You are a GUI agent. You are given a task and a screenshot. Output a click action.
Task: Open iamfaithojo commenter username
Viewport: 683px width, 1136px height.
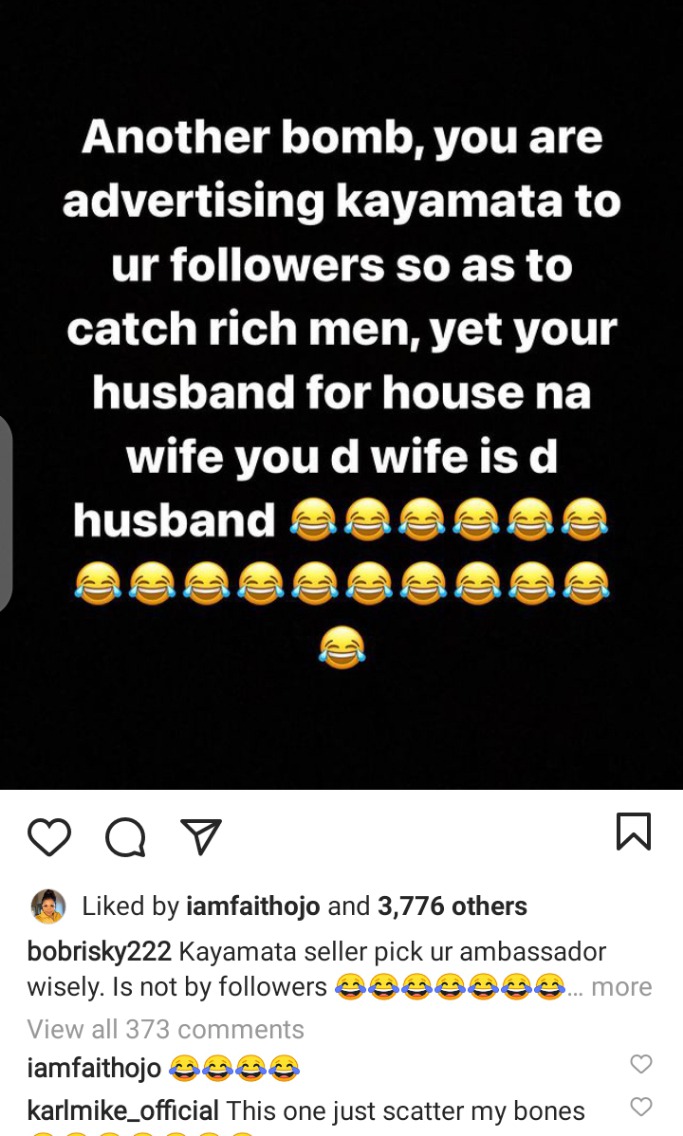click(x=94, y=1067)
